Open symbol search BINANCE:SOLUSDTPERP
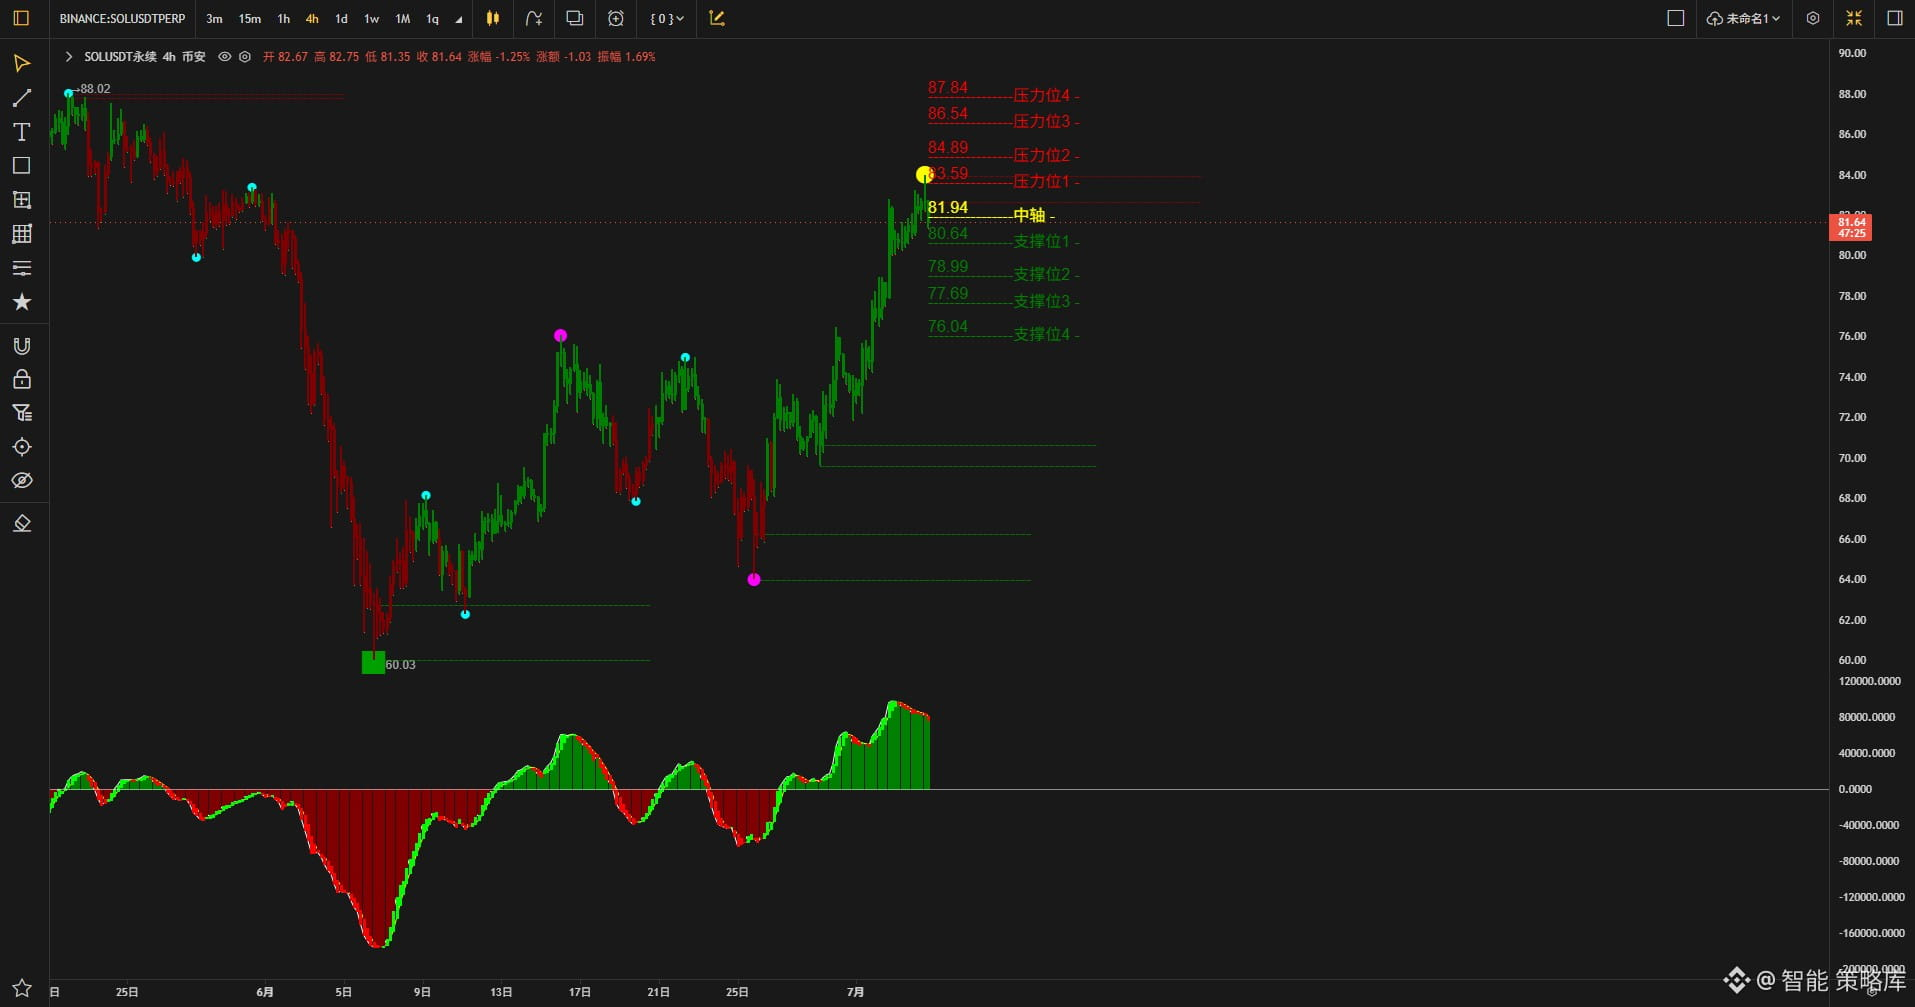Viewport: 1915px width, 1007px height. click(x=122, y=19)
